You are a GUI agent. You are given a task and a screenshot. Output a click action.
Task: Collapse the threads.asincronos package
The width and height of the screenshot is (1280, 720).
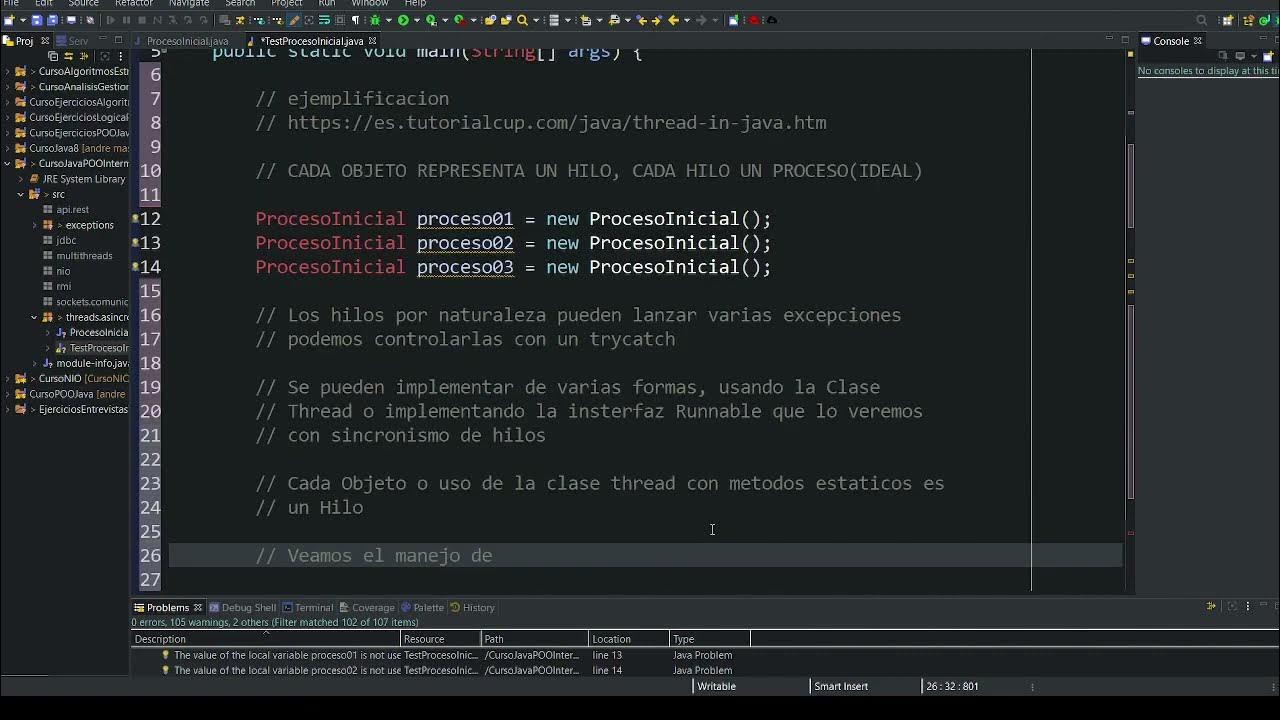click(x=34, y=317)
